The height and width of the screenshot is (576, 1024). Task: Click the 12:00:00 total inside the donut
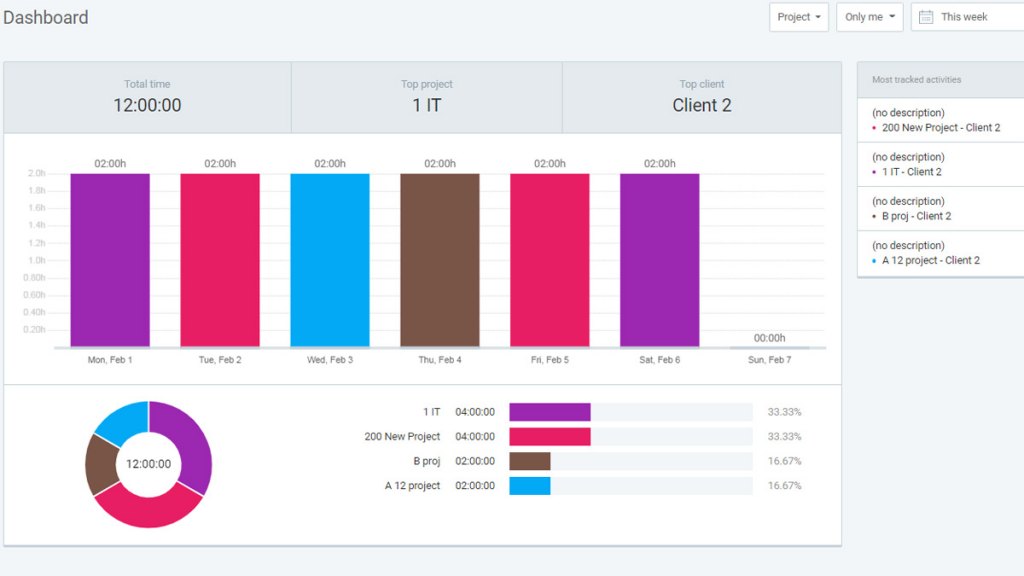148,462
